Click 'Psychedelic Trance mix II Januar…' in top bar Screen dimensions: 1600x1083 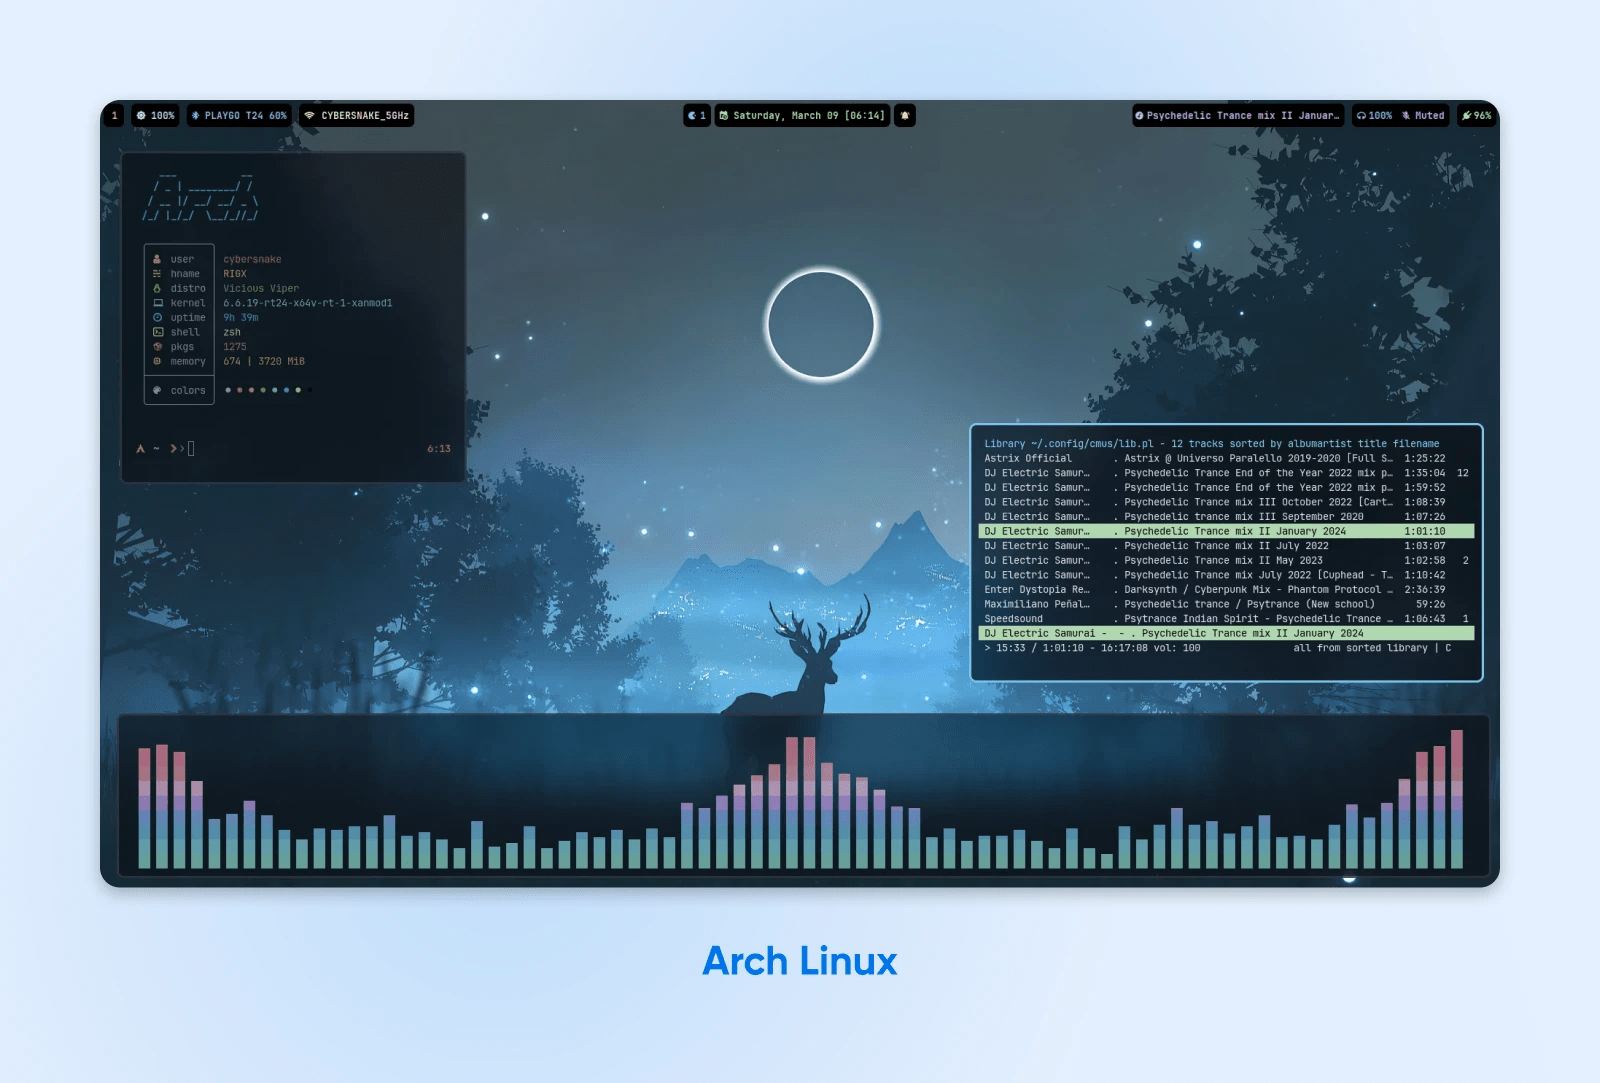[x=1243, y=116]
